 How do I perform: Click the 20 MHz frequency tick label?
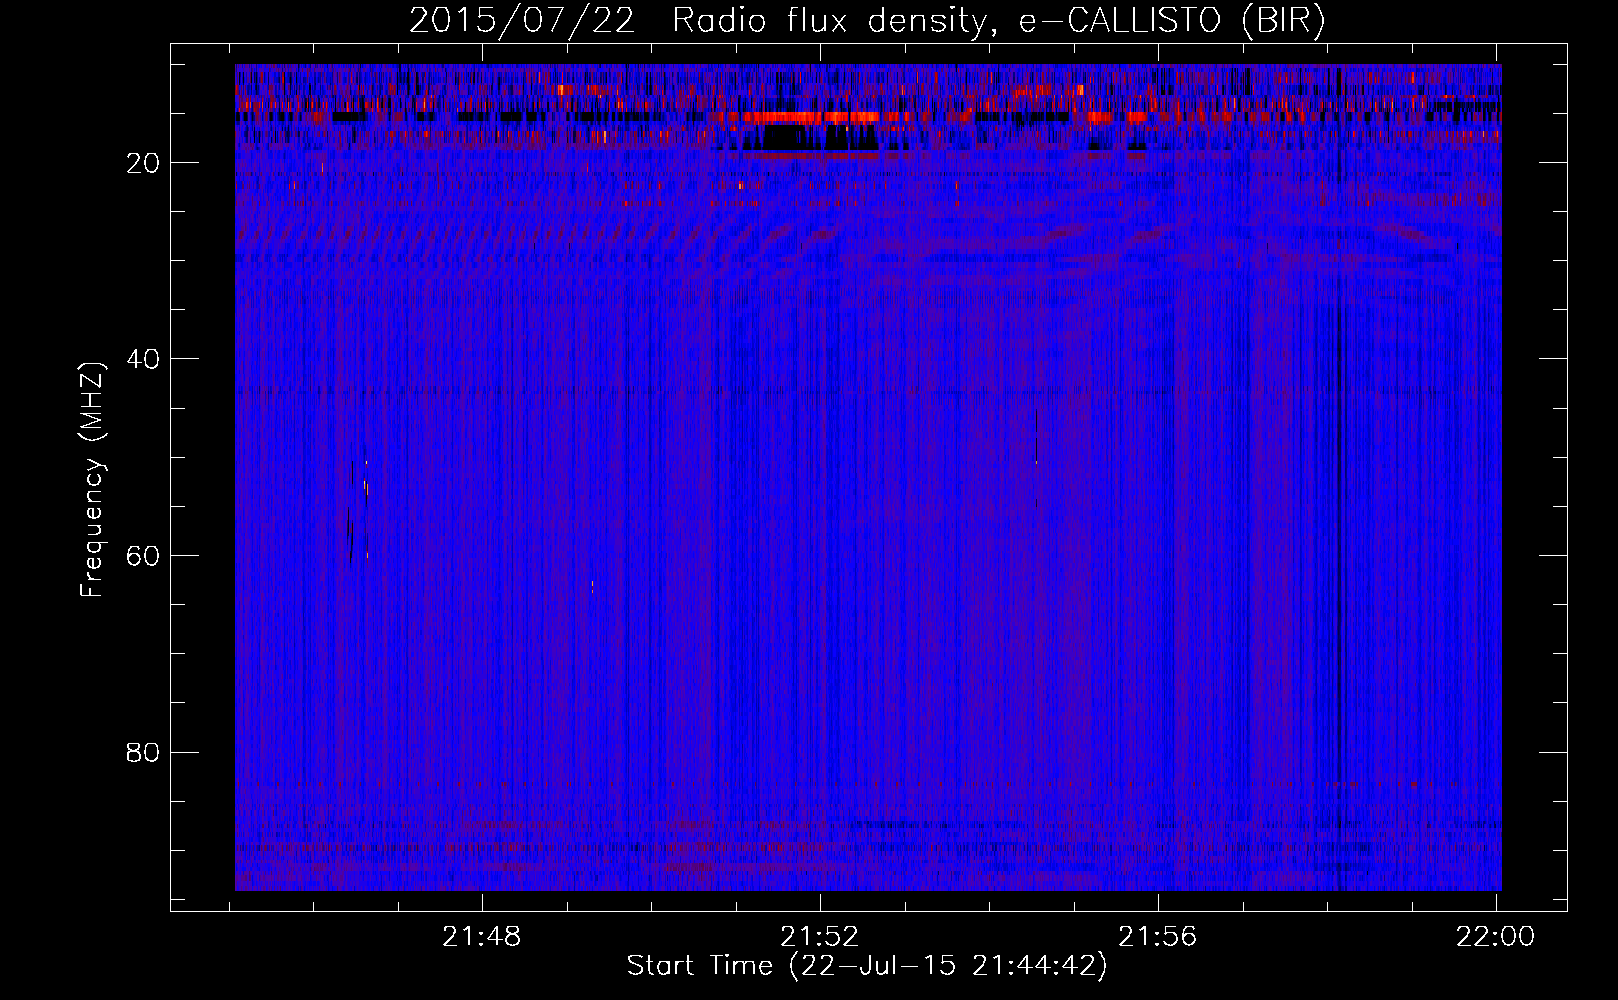point(144,163)
